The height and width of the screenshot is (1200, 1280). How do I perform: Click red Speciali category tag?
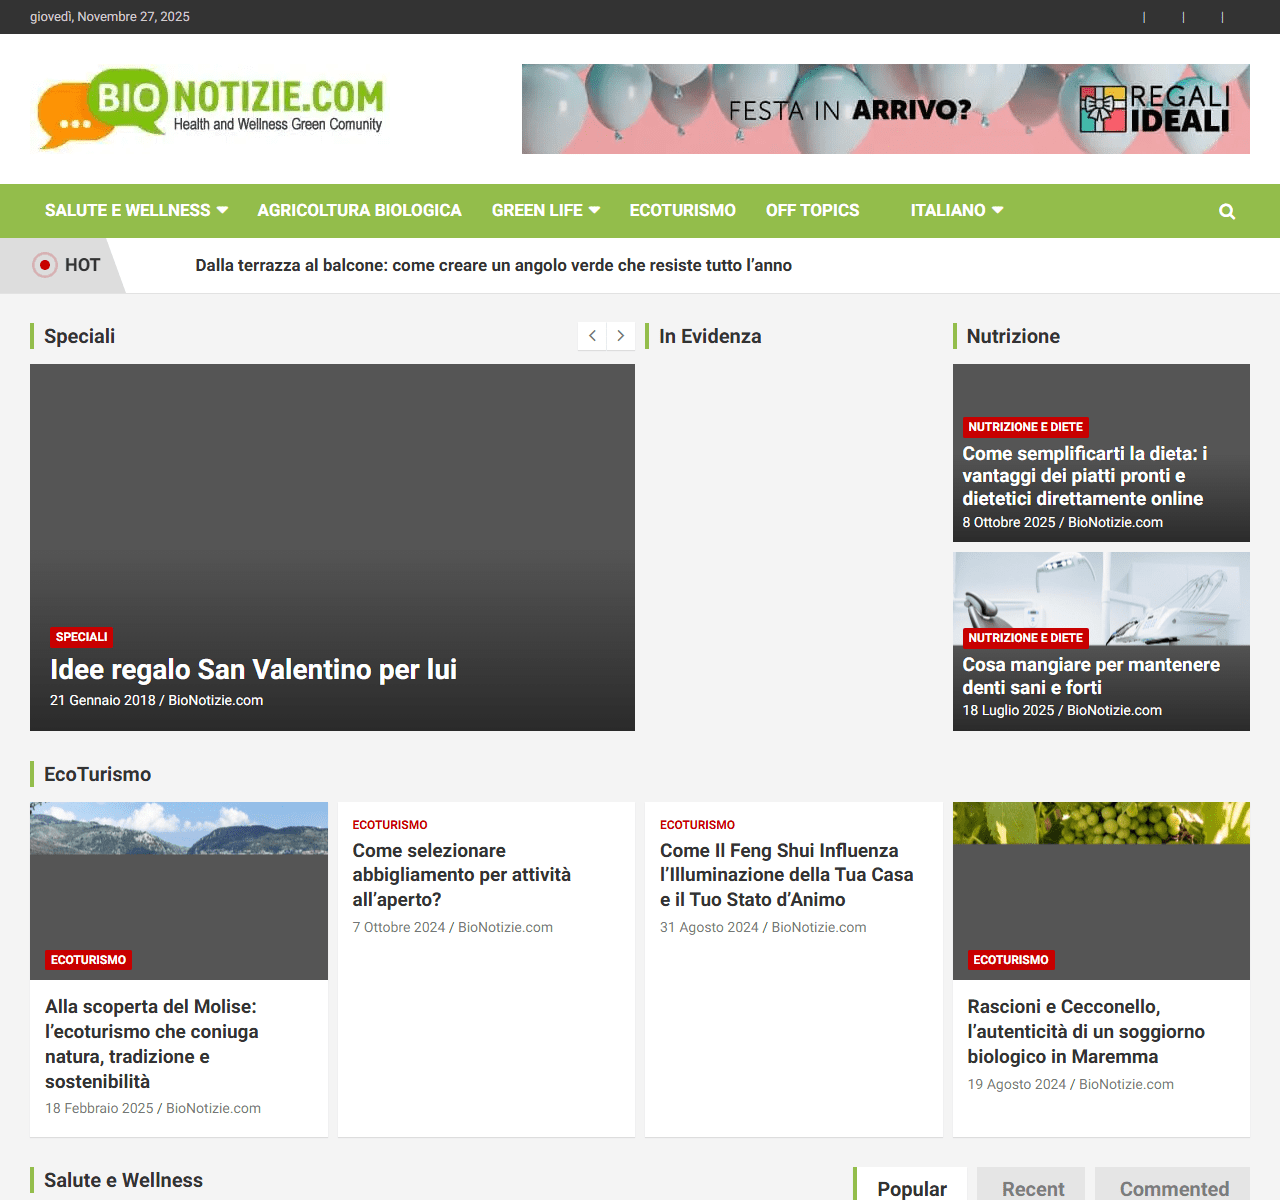point(81,637)
